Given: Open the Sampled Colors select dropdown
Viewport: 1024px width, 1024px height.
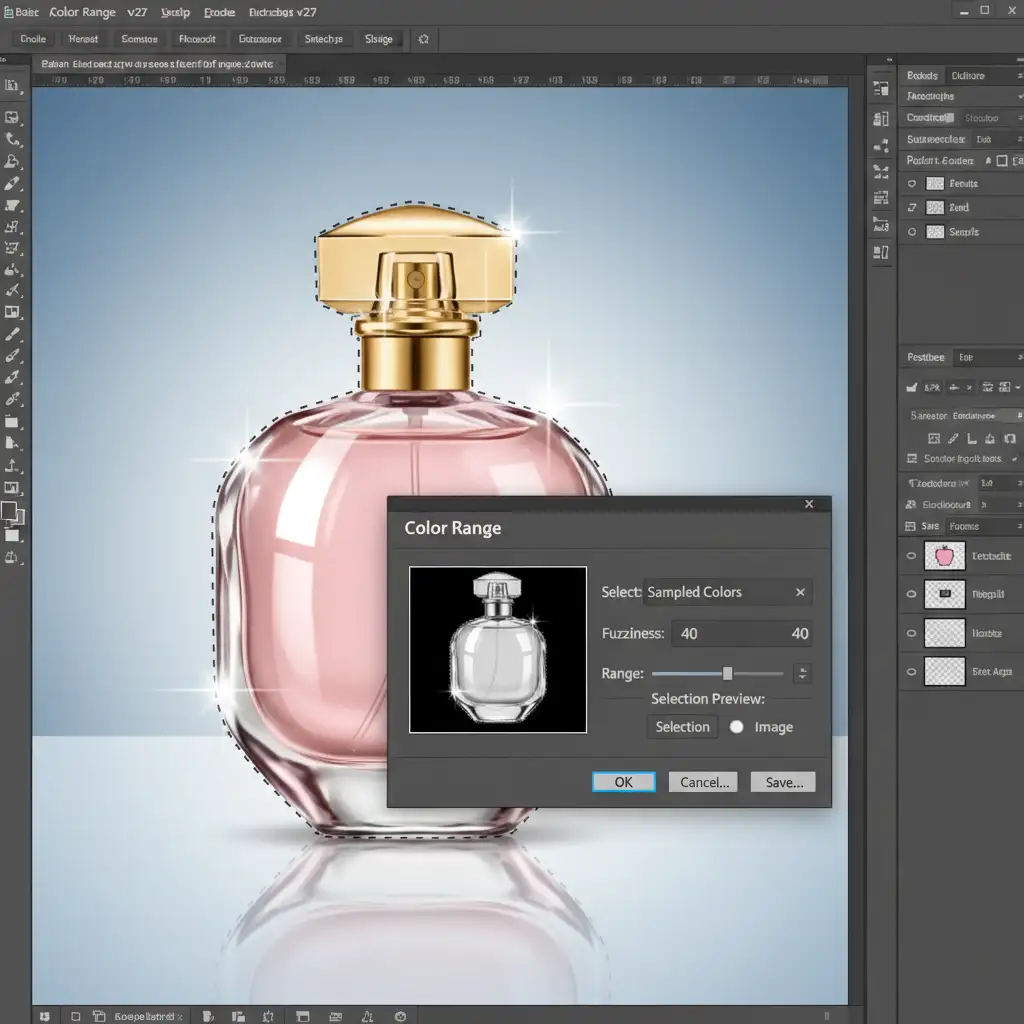Looking at the screenshot, I should coord(728,592).
